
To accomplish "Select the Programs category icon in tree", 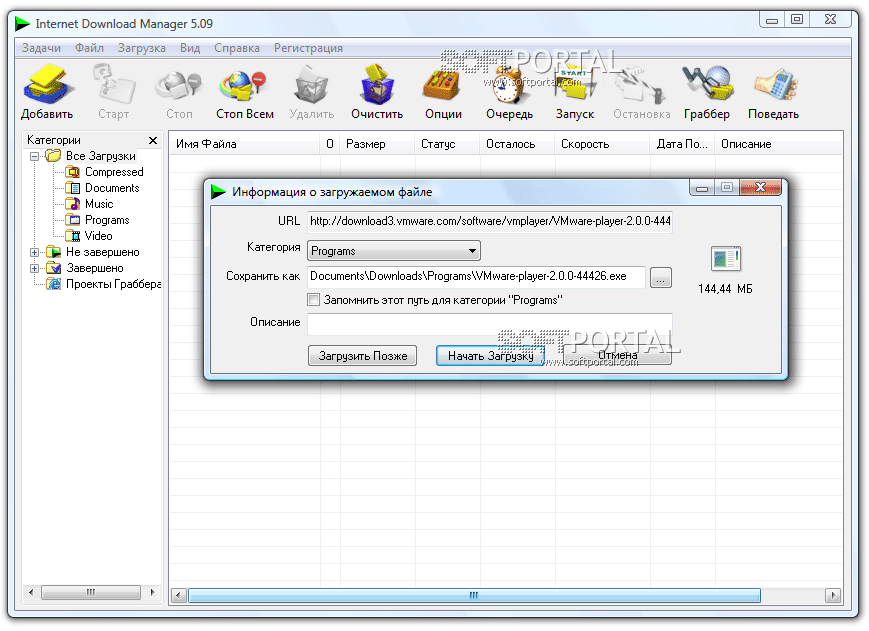I will pos(73,220).
